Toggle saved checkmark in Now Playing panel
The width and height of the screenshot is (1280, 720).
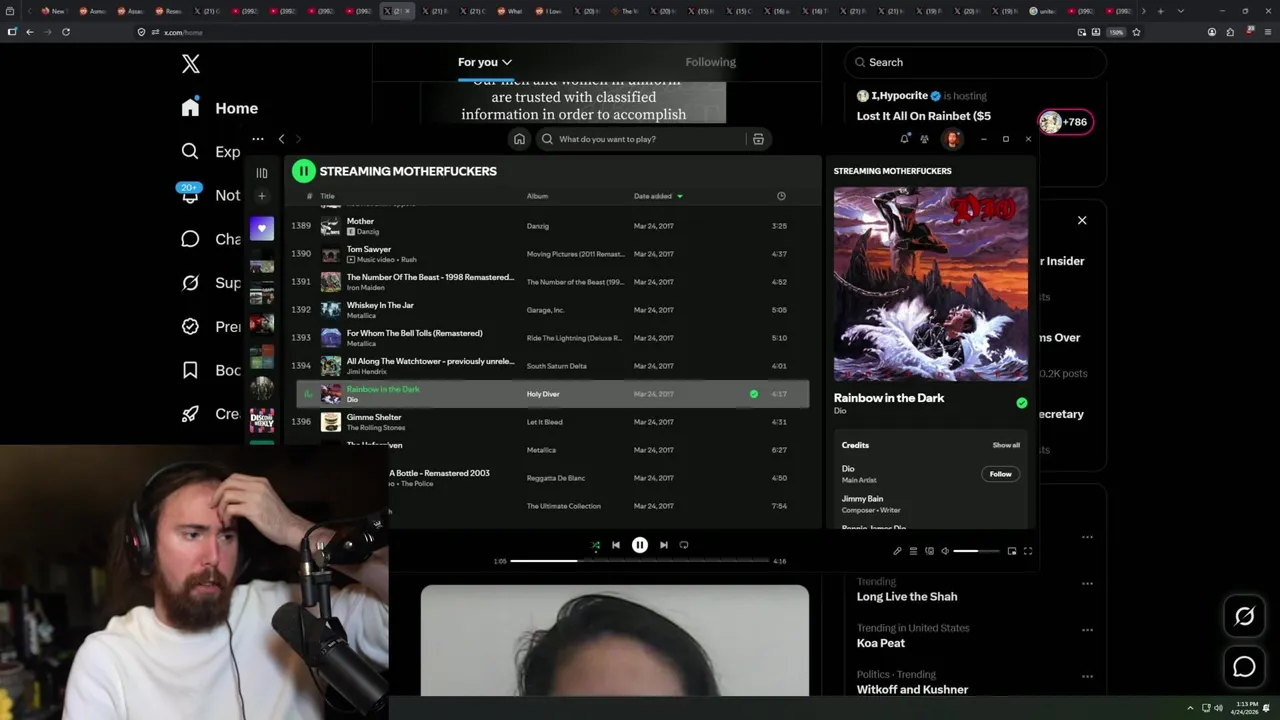click(1021, 403)
